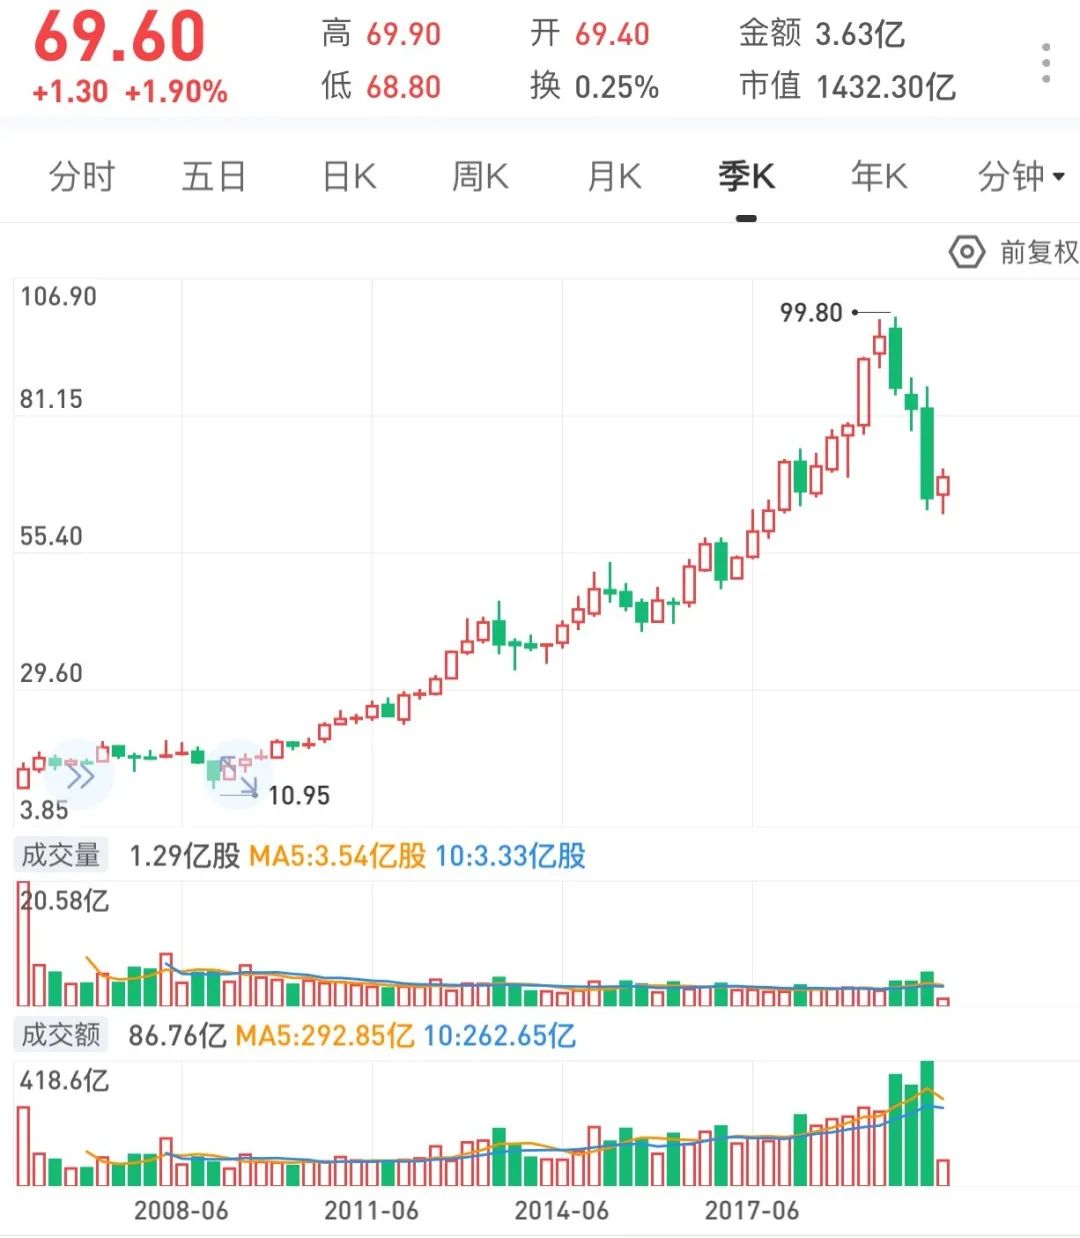Select the 周K tab
Screen dimensions: 1080x1238
pos(480,176)
